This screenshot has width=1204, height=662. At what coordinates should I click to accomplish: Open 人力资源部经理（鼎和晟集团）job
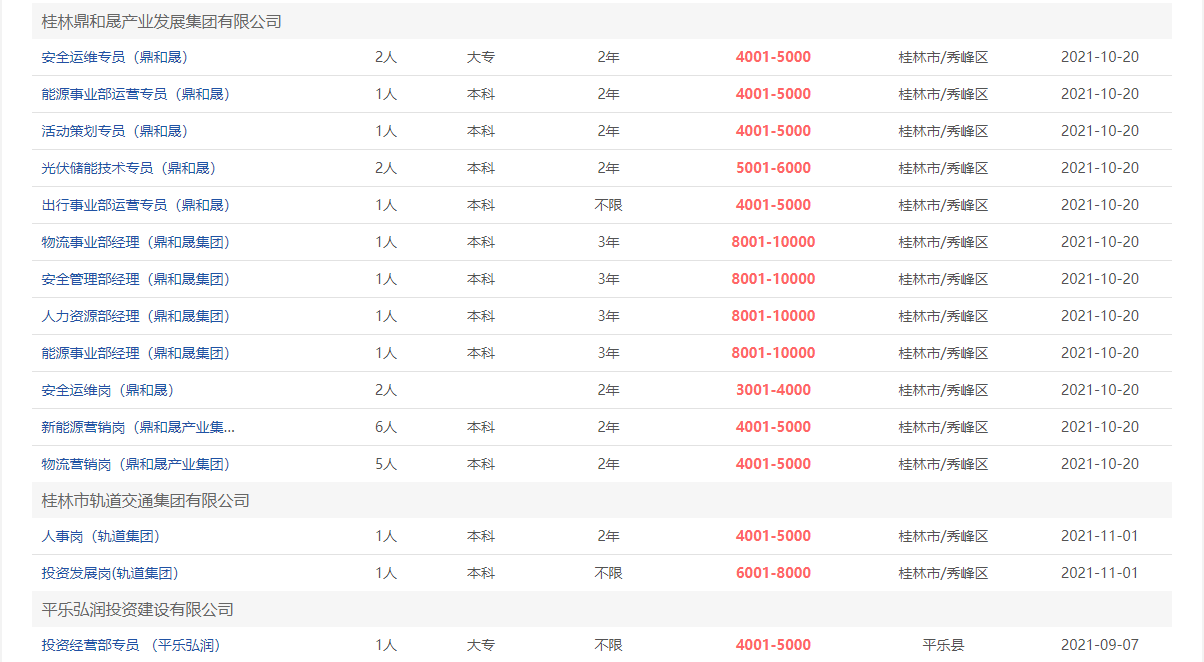point(136,316)
